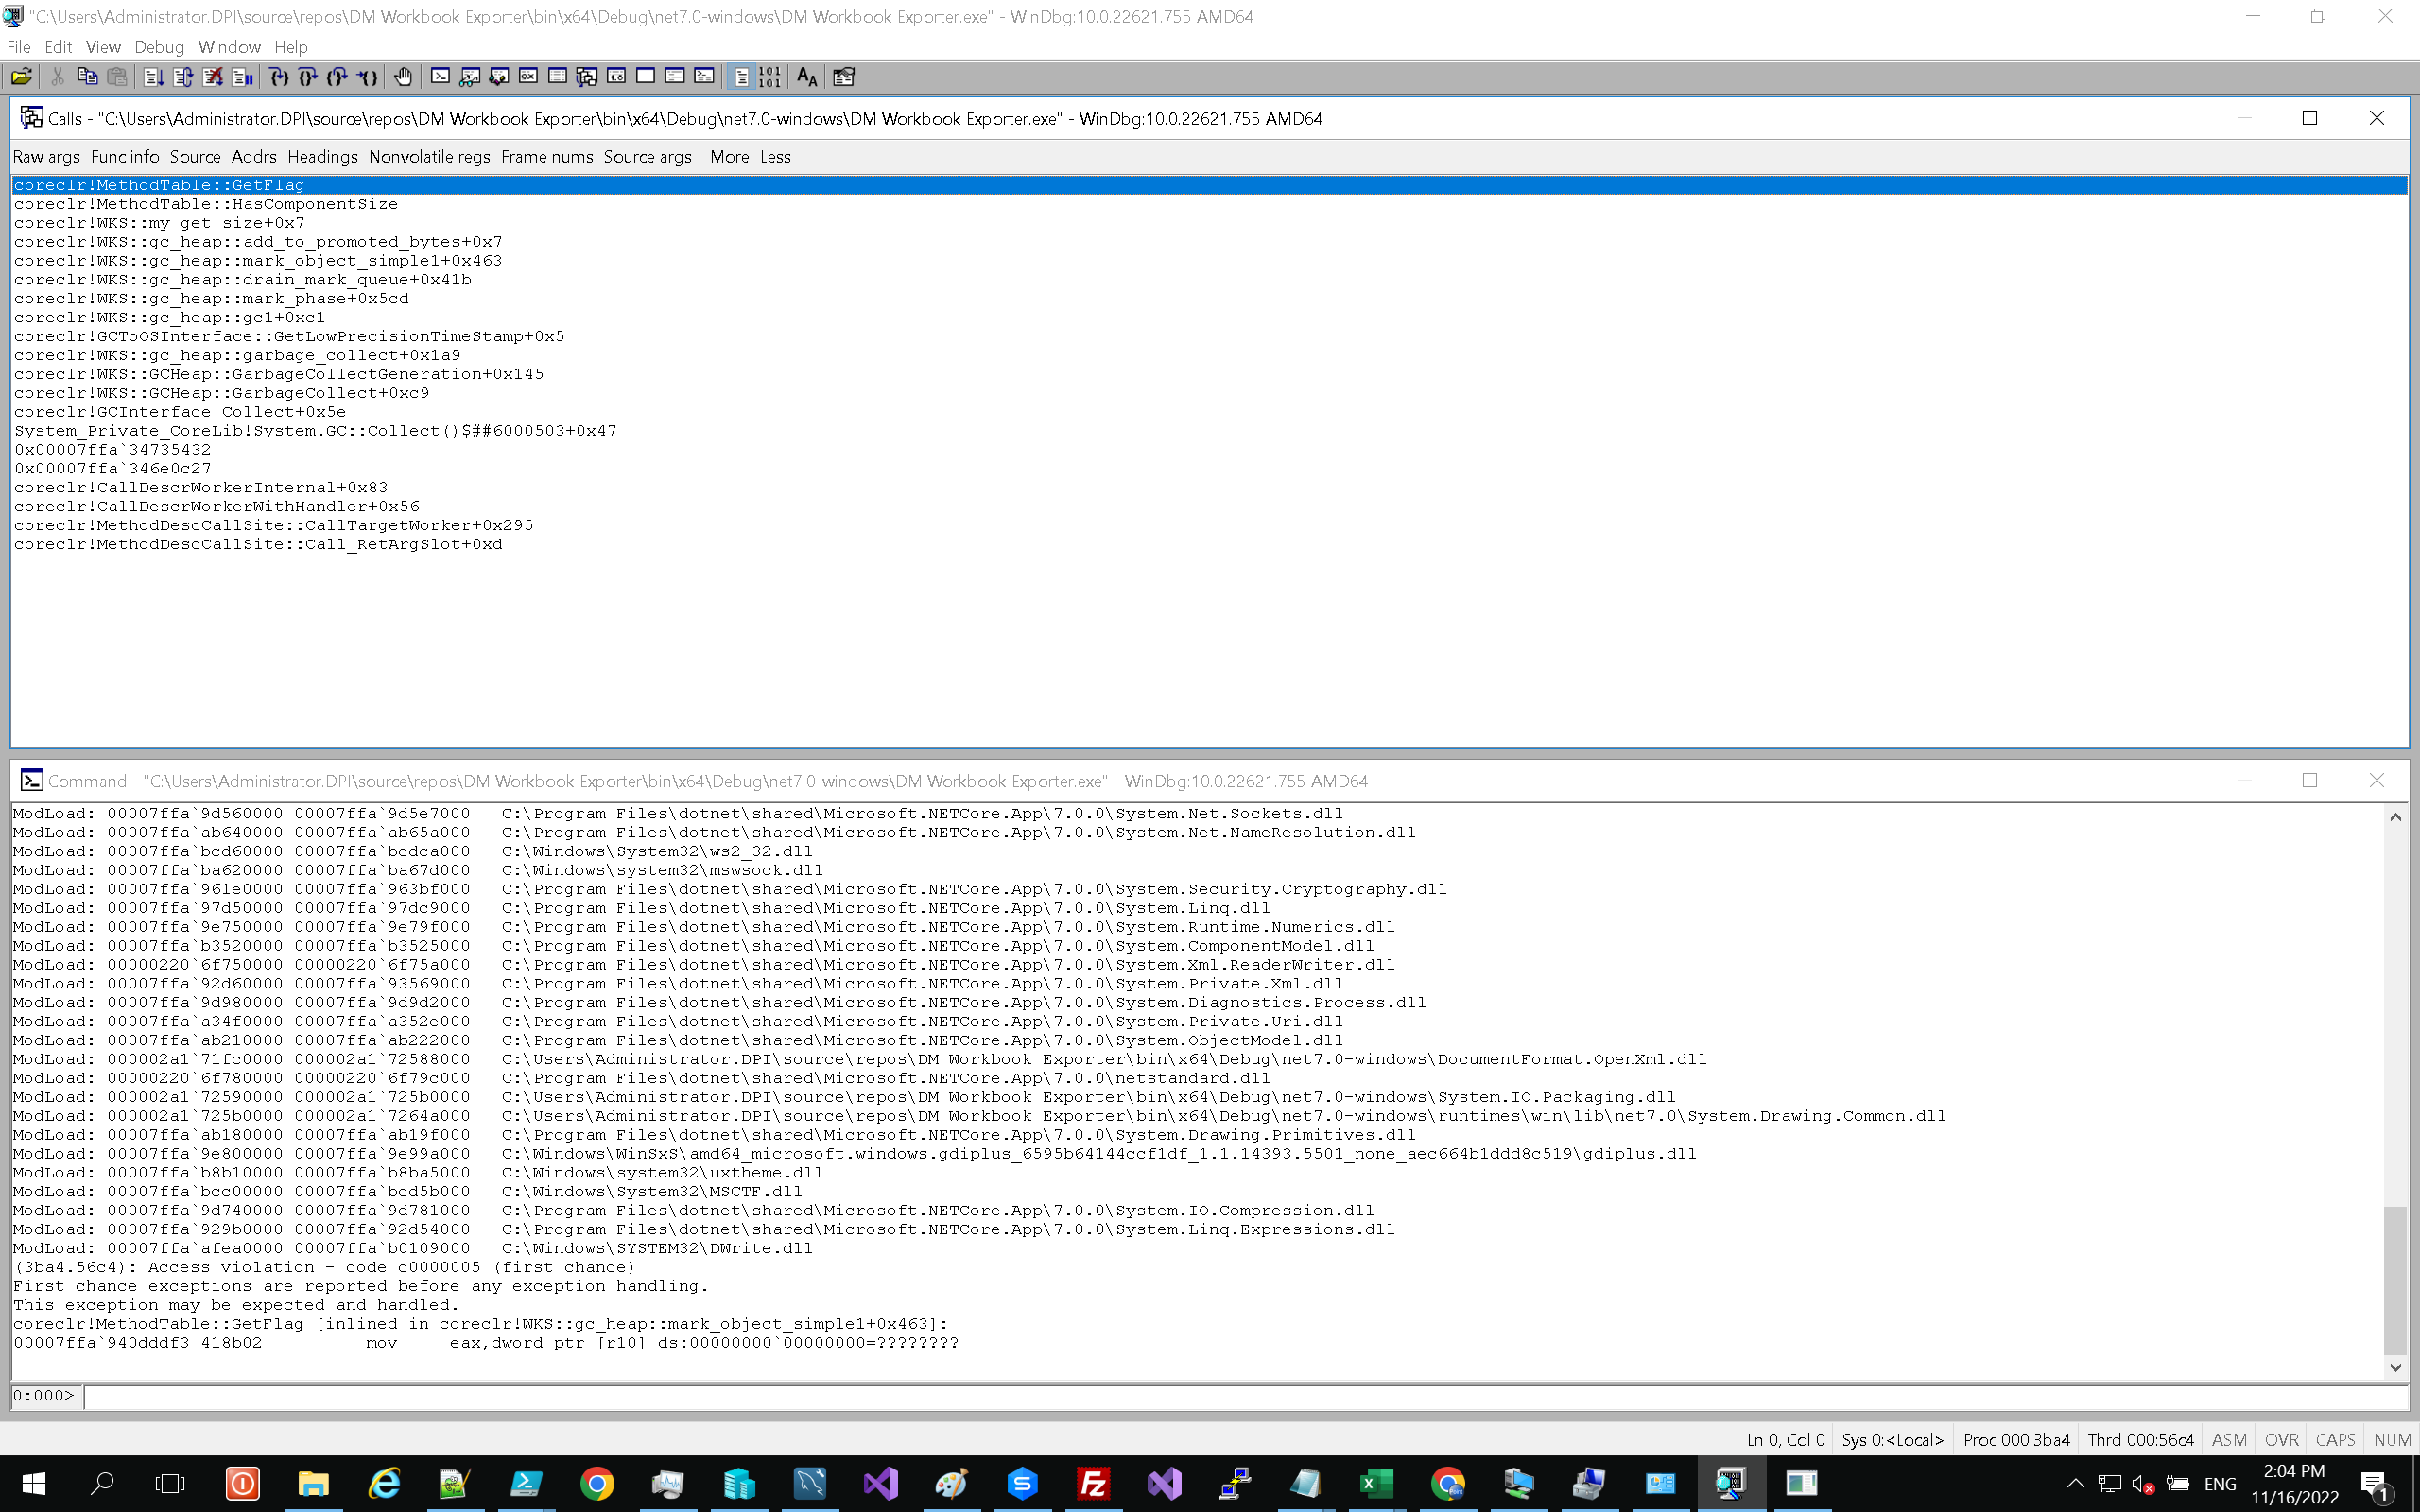The image size is (2420, 1512).
Task: Click Less to reduce call details
Action: pyautogui.click(x=775, y=157)
